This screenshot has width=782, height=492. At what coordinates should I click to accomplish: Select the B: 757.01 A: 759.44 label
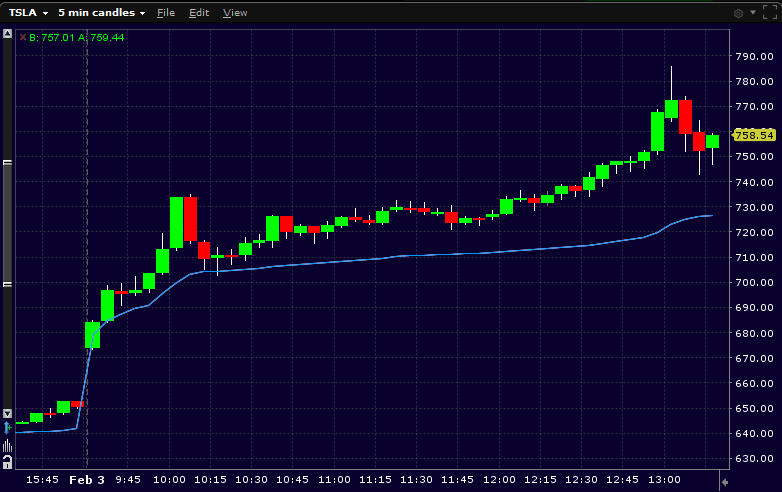click(x=76, y=37)
